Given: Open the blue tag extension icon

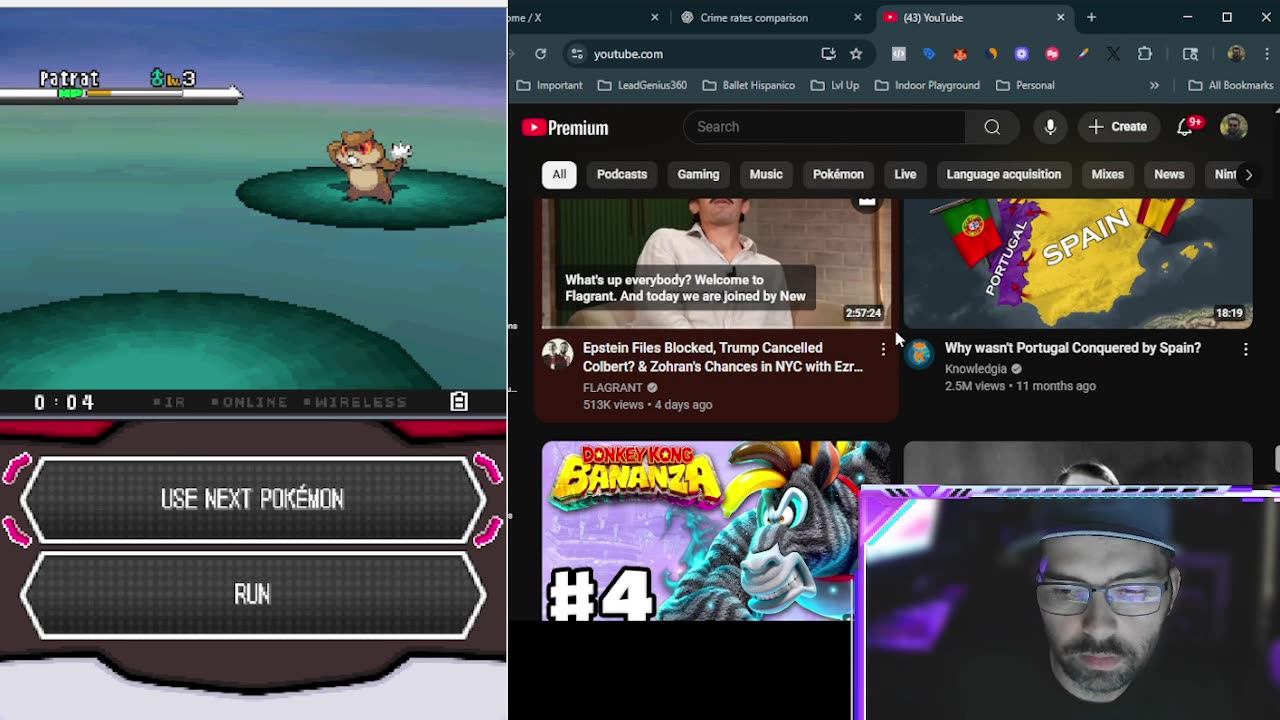Looking at the screenshot, I should coord(929,54).
